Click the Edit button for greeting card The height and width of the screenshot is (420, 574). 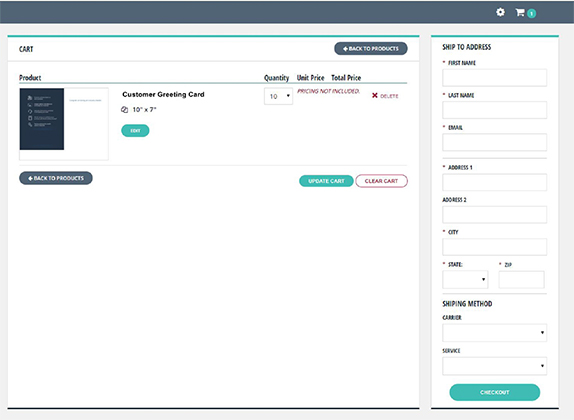pos(135,131)
